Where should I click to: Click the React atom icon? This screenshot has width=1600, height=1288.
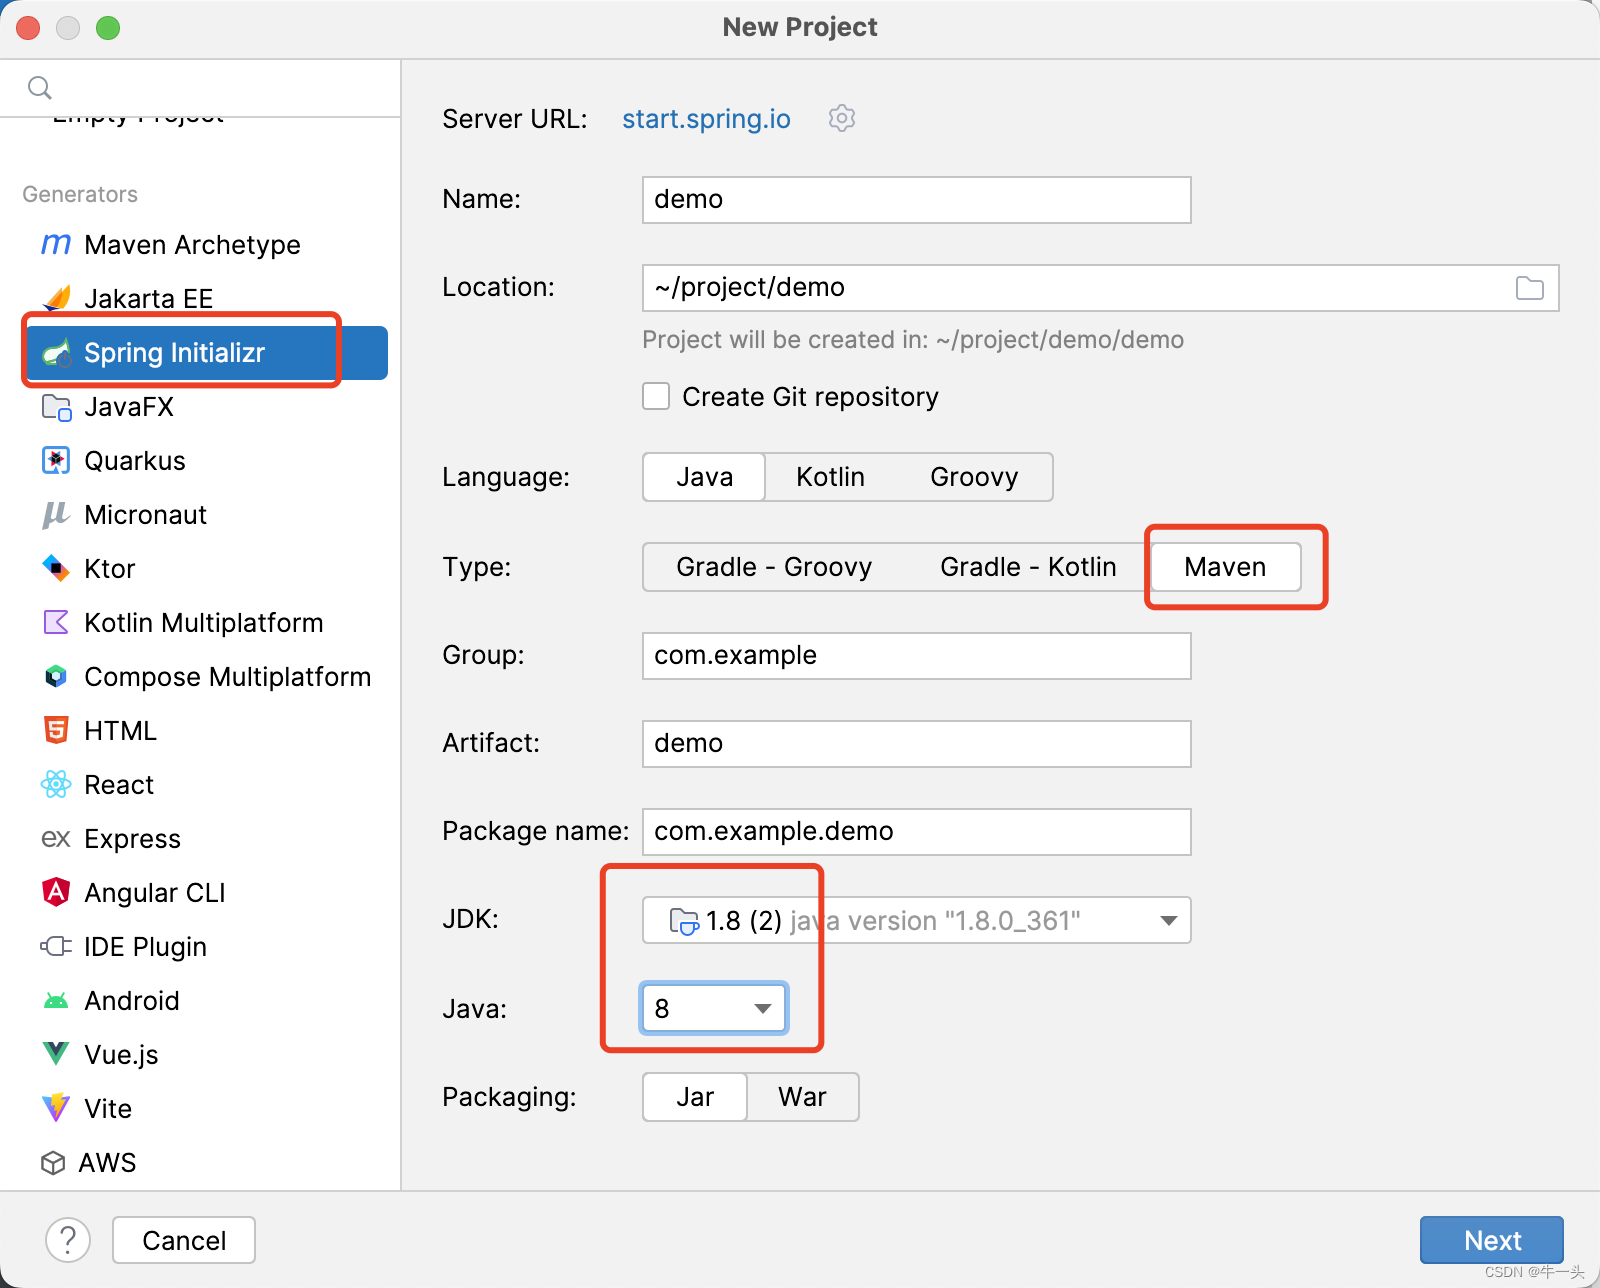(x=56, y=784)
